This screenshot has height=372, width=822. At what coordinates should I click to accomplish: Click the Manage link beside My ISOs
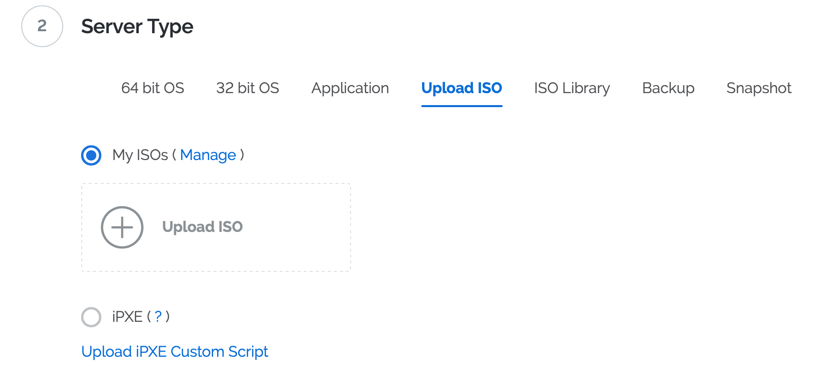(208, 155)
